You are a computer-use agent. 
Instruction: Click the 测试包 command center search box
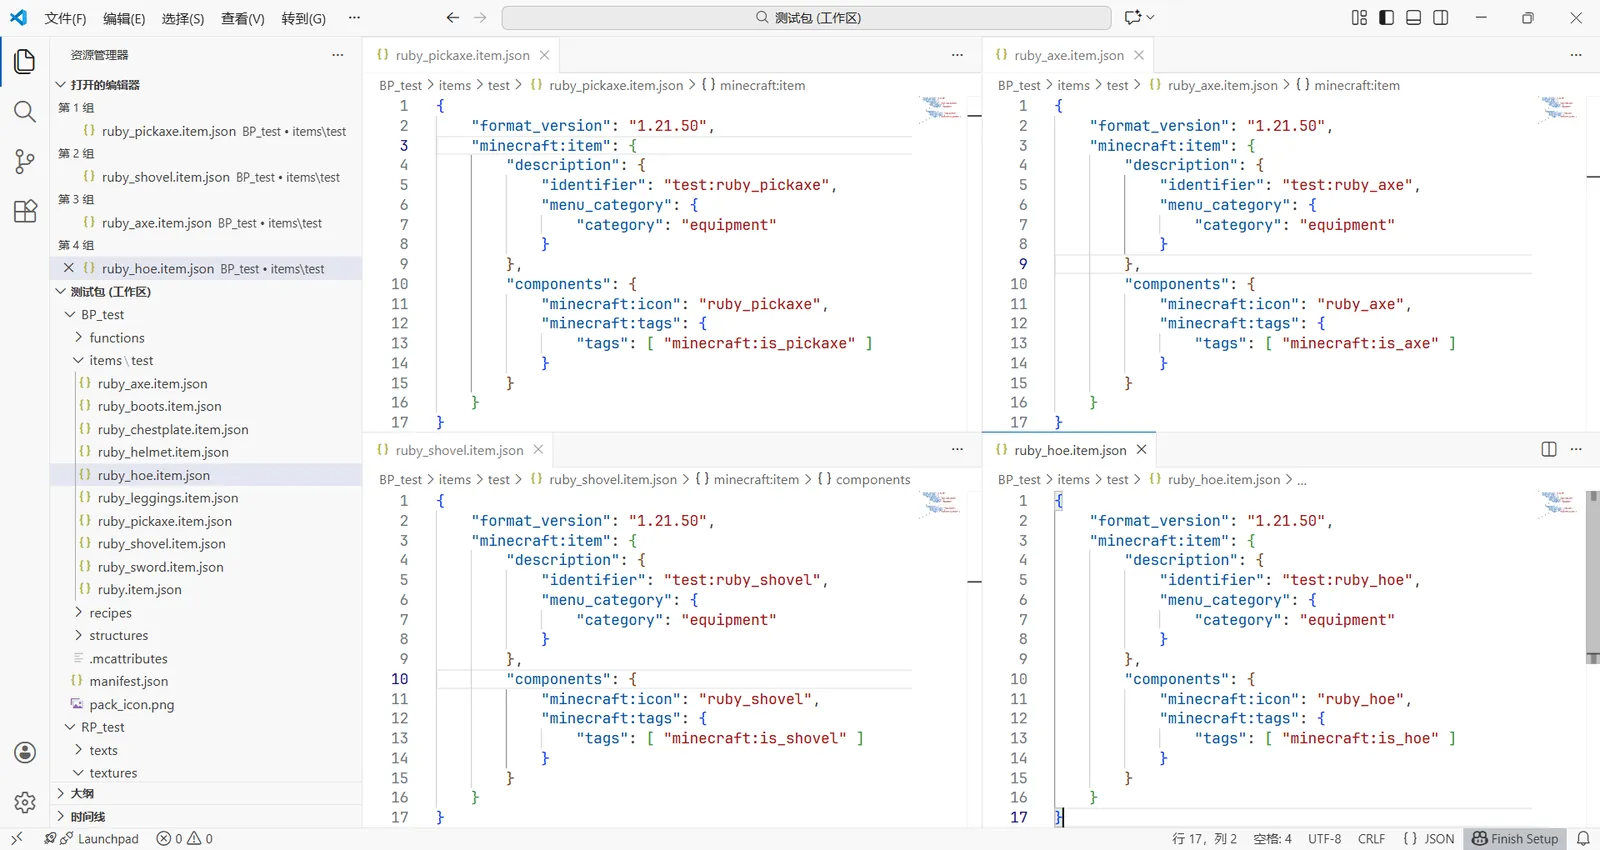coord(806,18)
